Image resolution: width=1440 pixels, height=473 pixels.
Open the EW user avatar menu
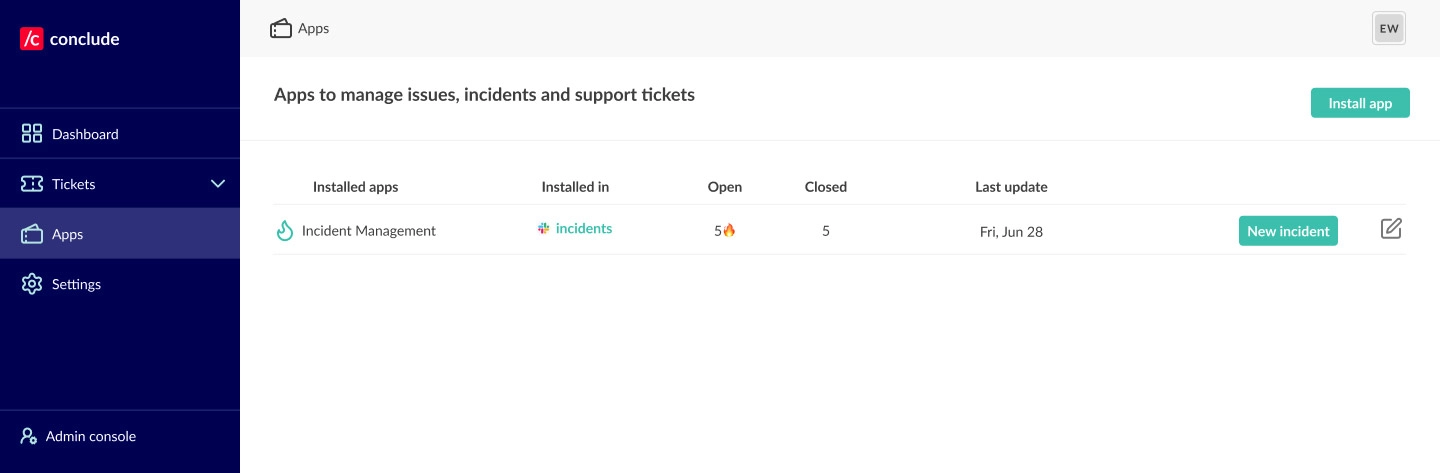pos(1389,29)
